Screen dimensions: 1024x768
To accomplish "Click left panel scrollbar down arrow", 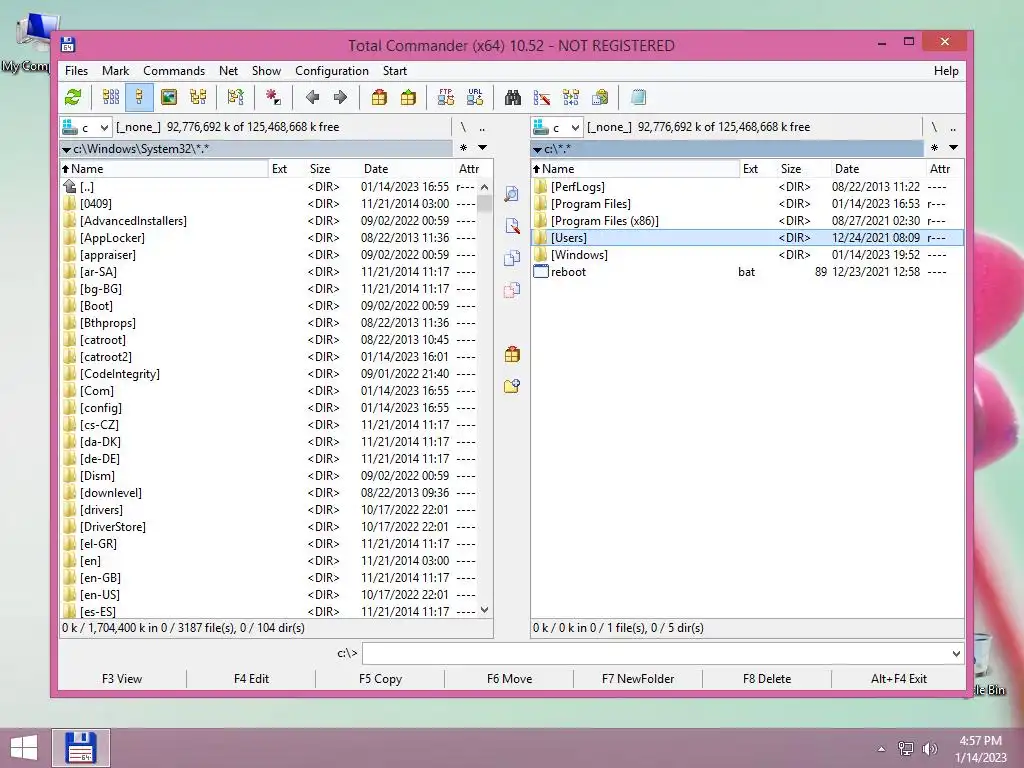I will tap(484, 610).
